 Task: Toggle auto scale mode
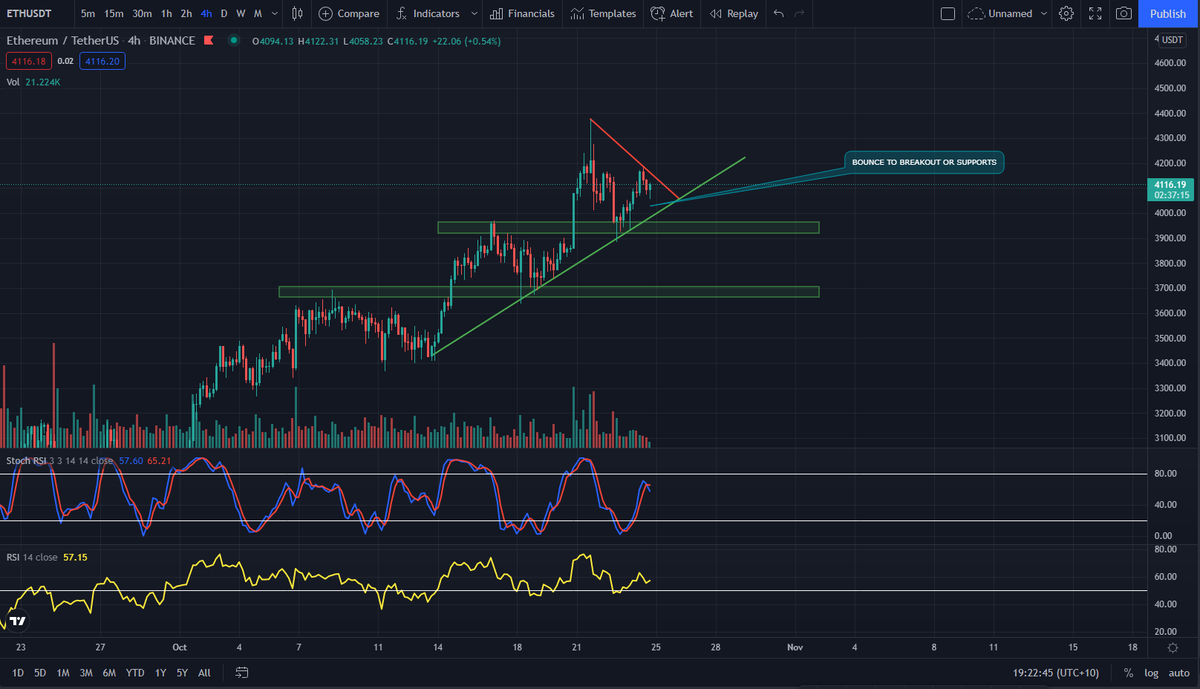click(1179, 673)
